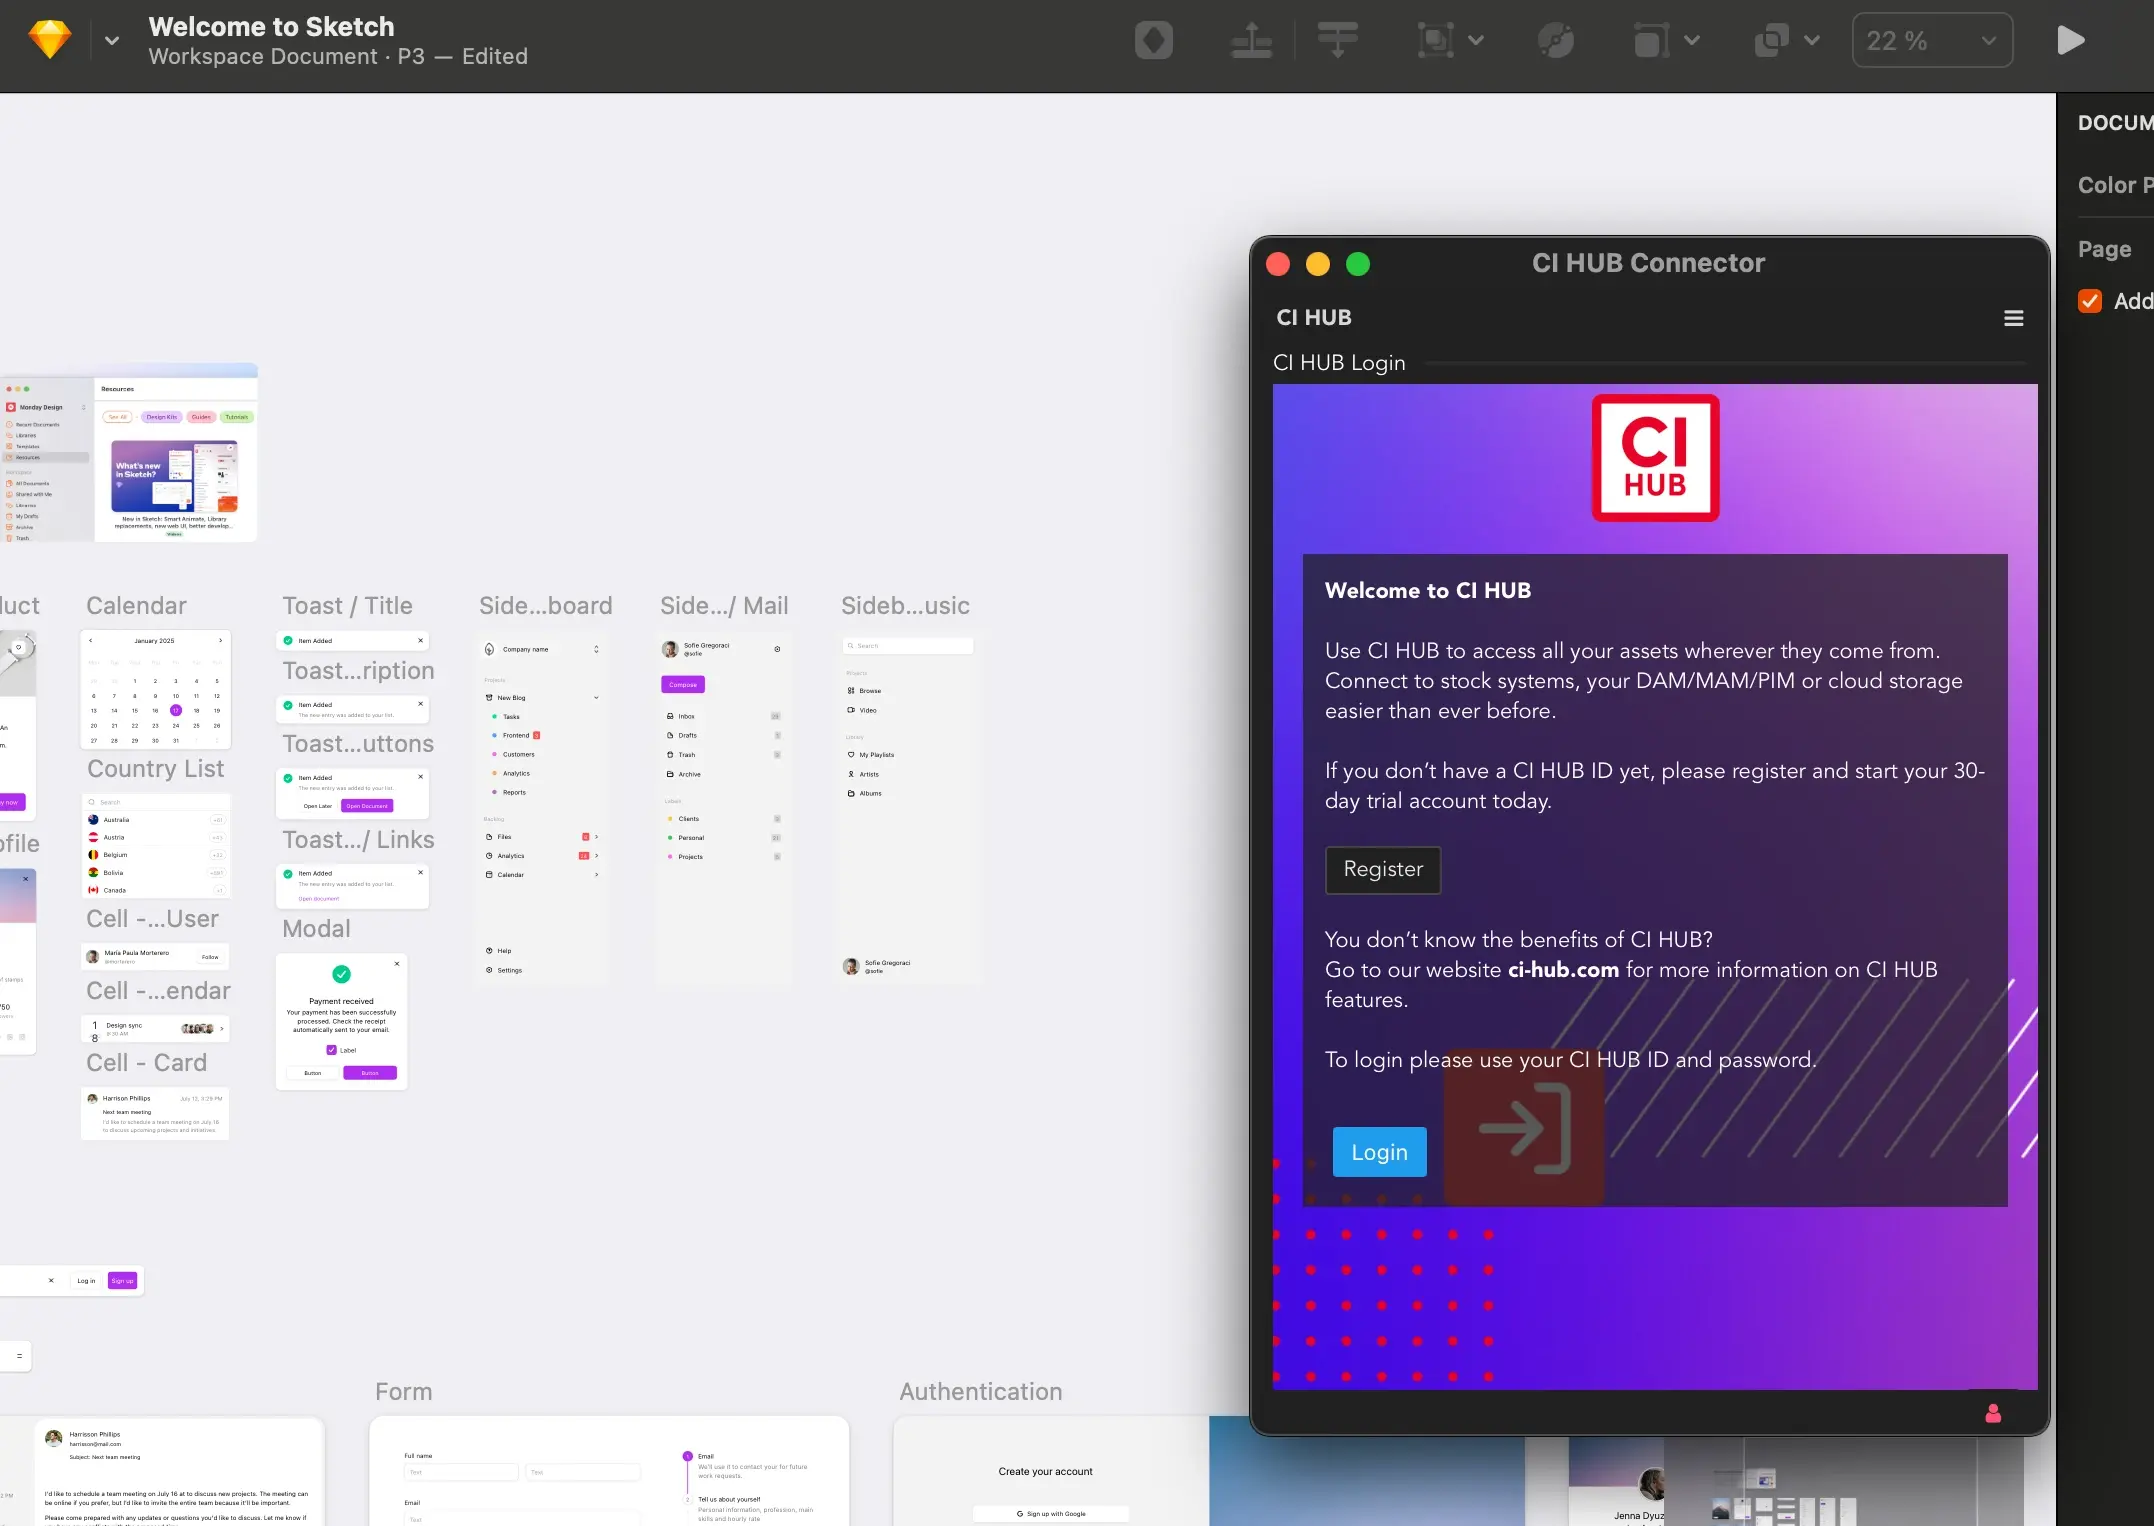Click the blue Login button in CI HUB
This screenshot has height=1526, width=2154.
click(x=1379, y=1152)
